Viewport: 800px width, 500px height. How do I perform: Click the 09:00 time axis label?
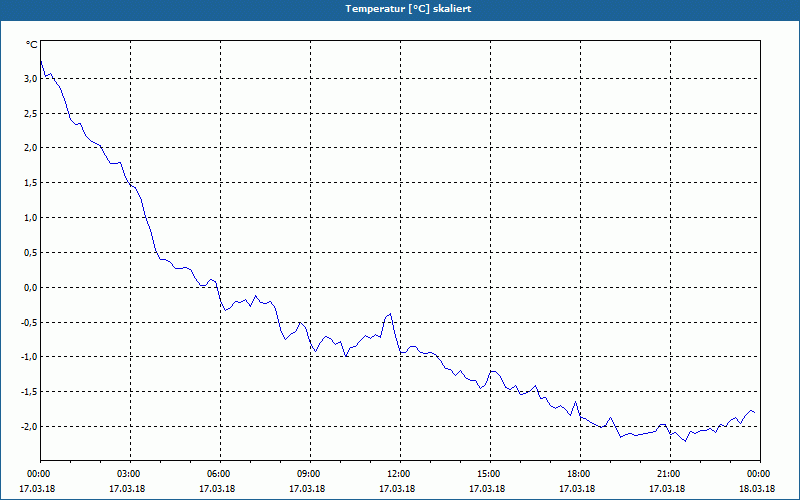click(x=310, y=474)
